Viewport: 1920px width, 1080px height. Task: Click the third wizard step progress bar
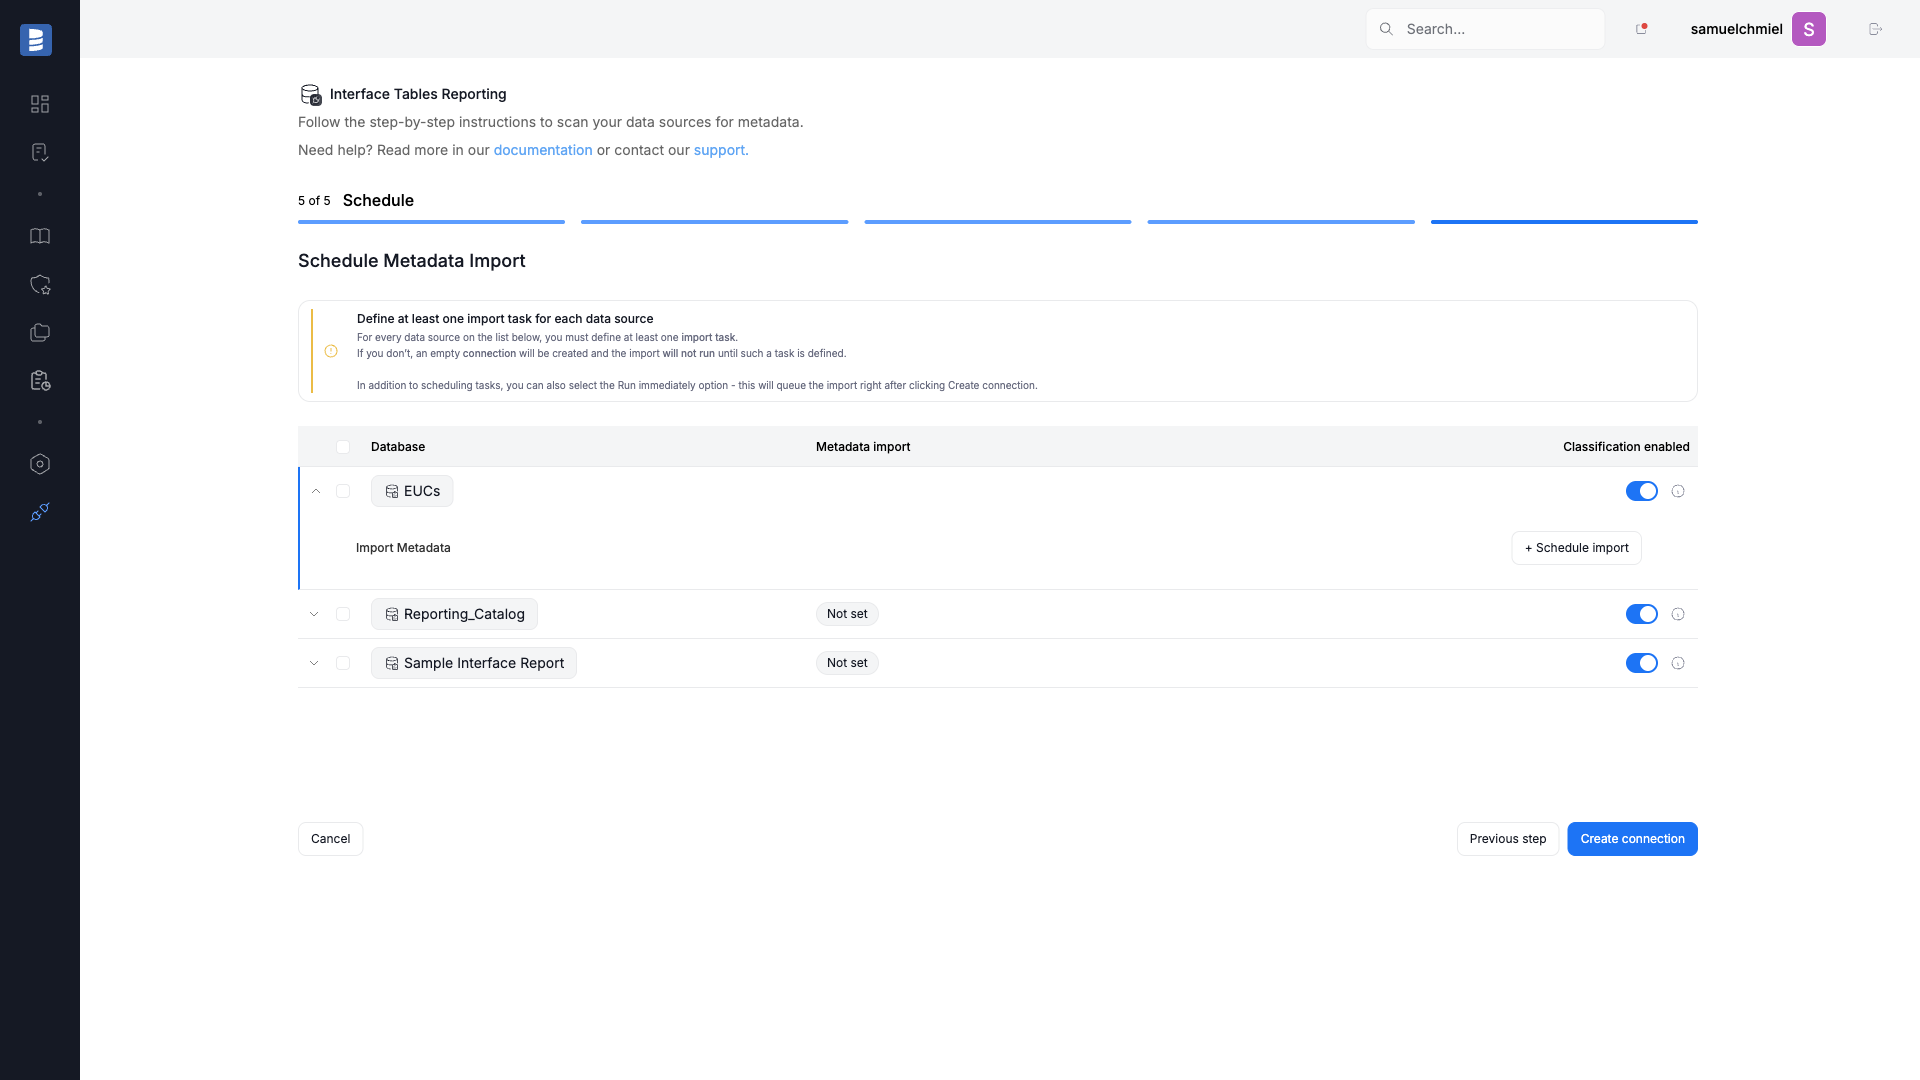[998, 222]
